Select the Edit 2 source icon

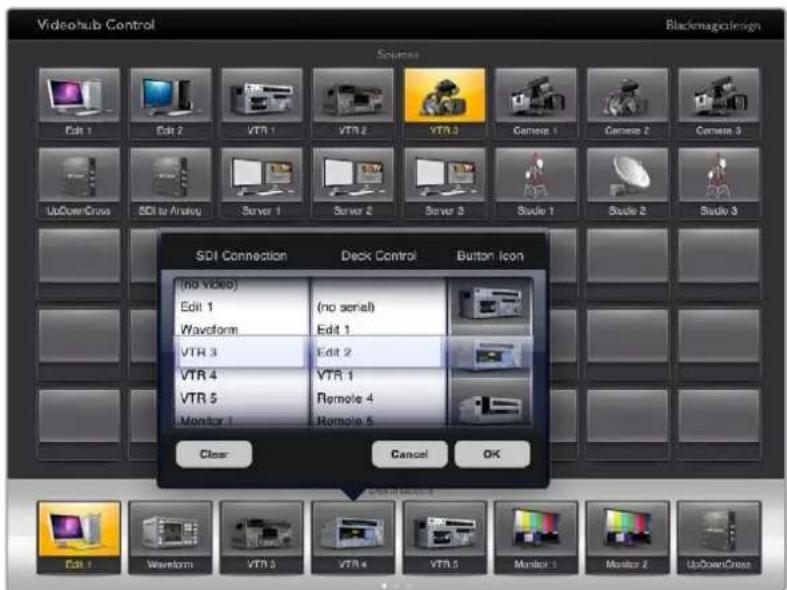[x=170, y=95]
